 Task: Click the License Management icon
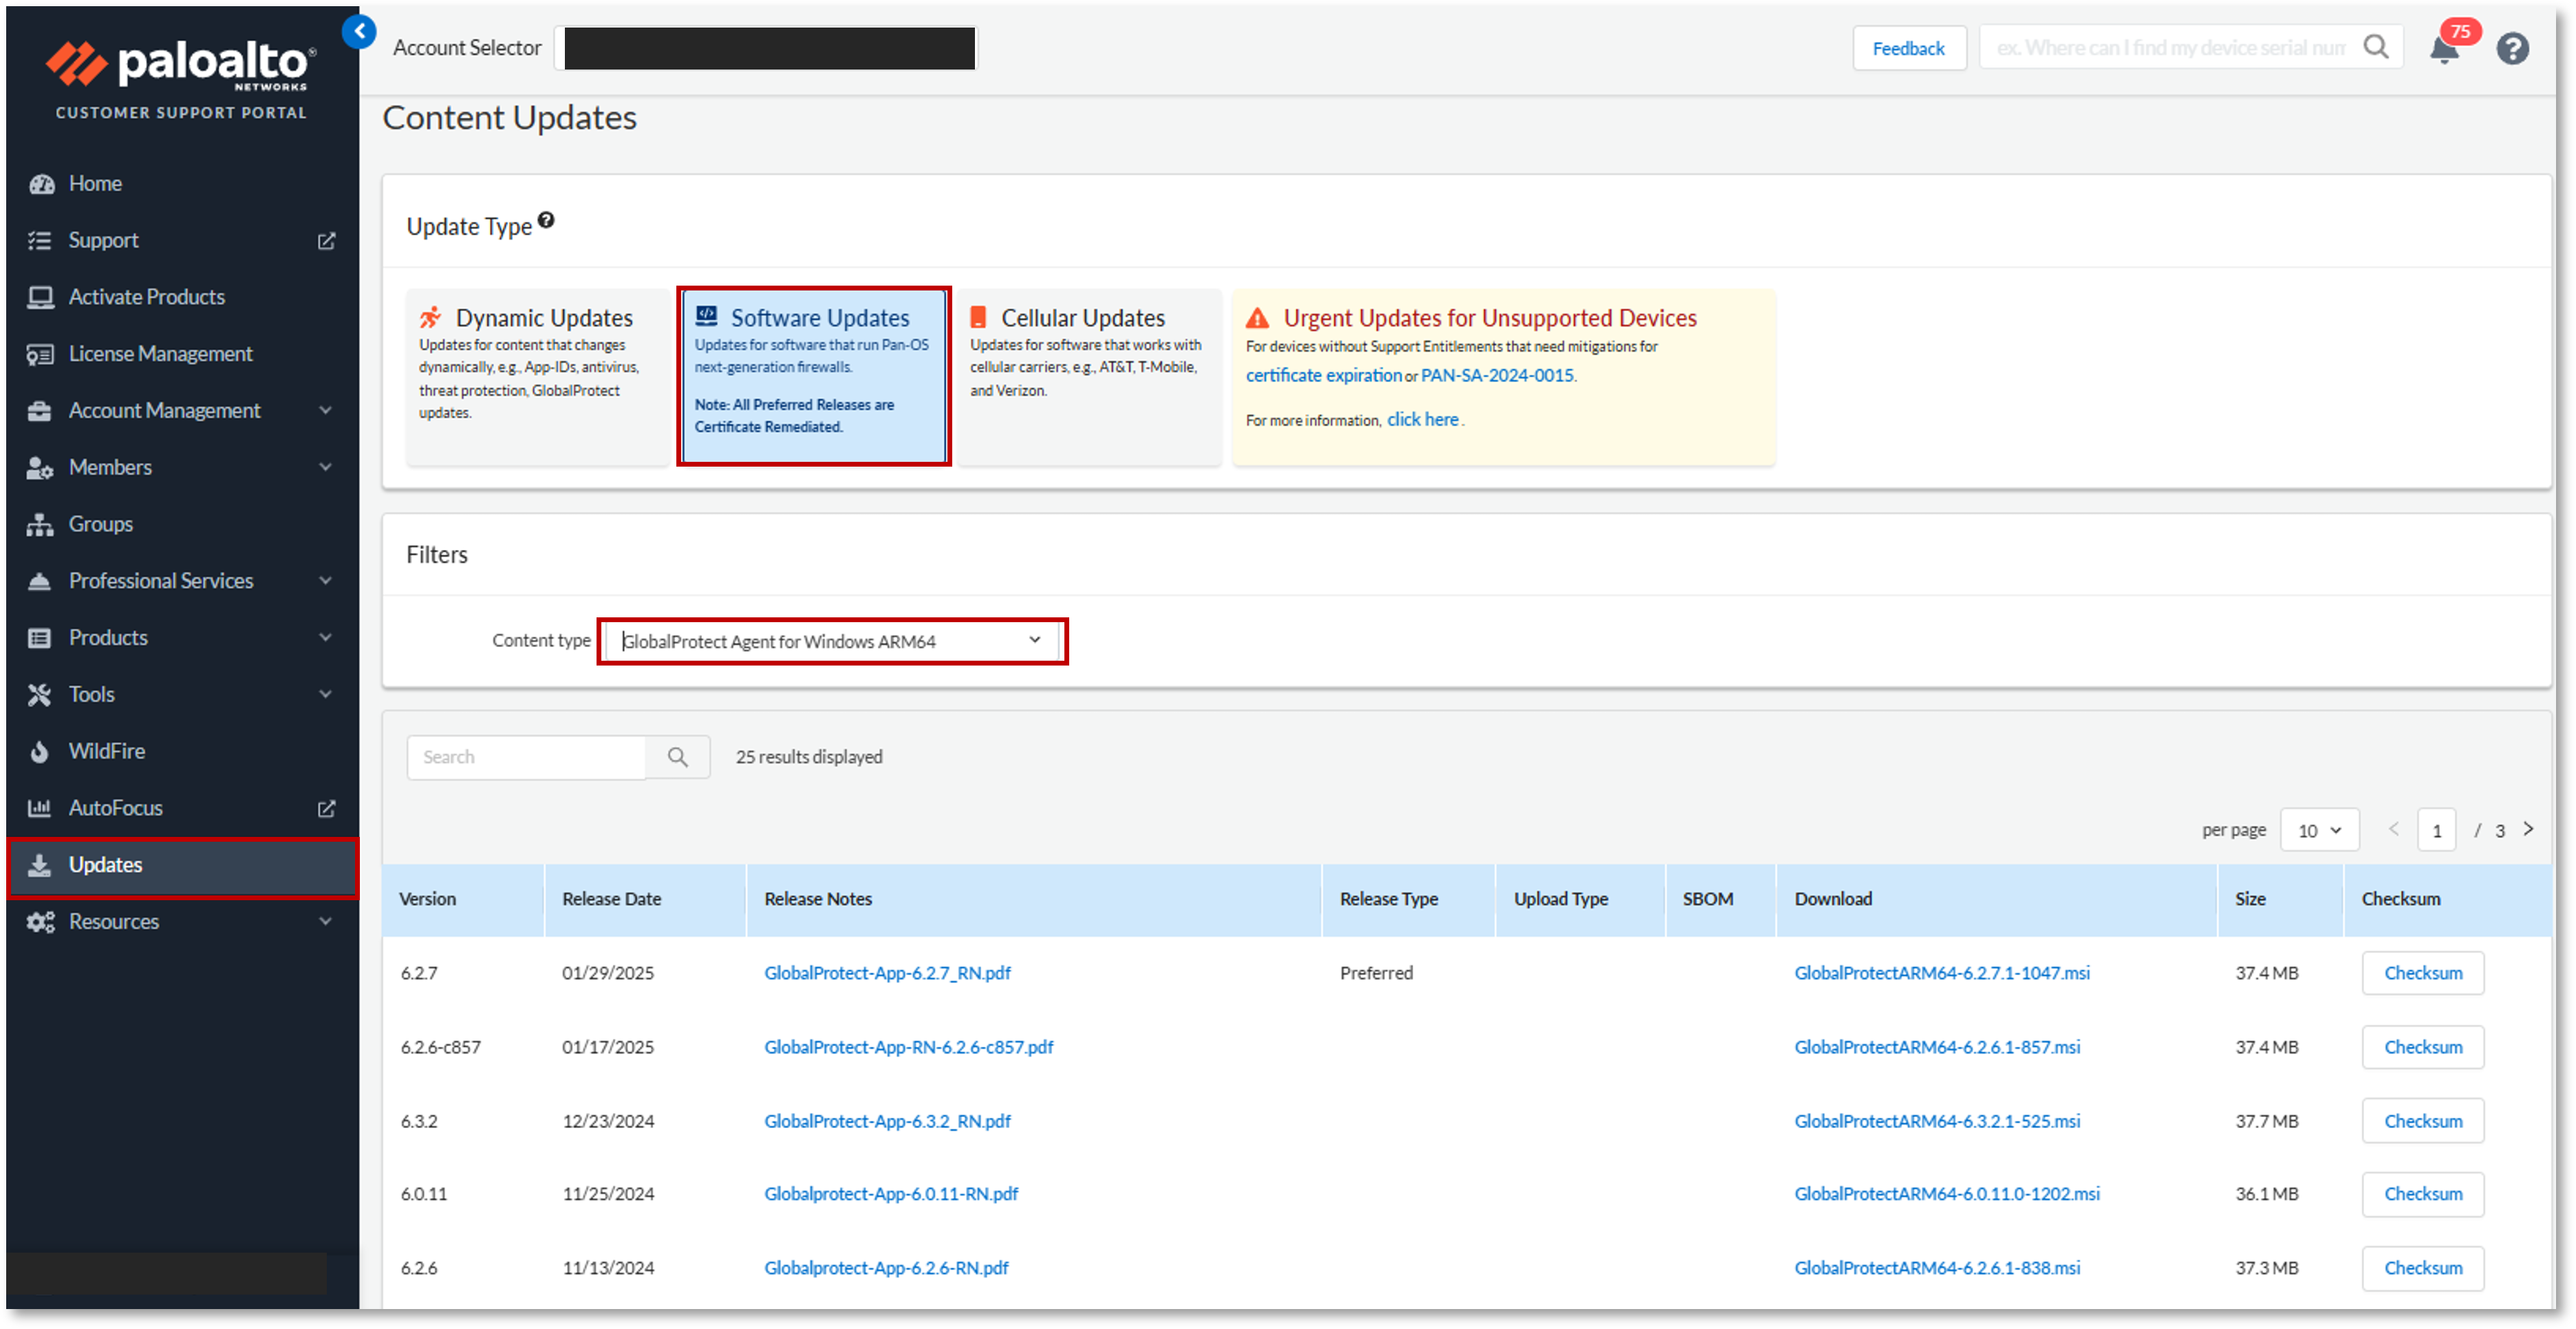pyautogui.click(x=40, y=355)
